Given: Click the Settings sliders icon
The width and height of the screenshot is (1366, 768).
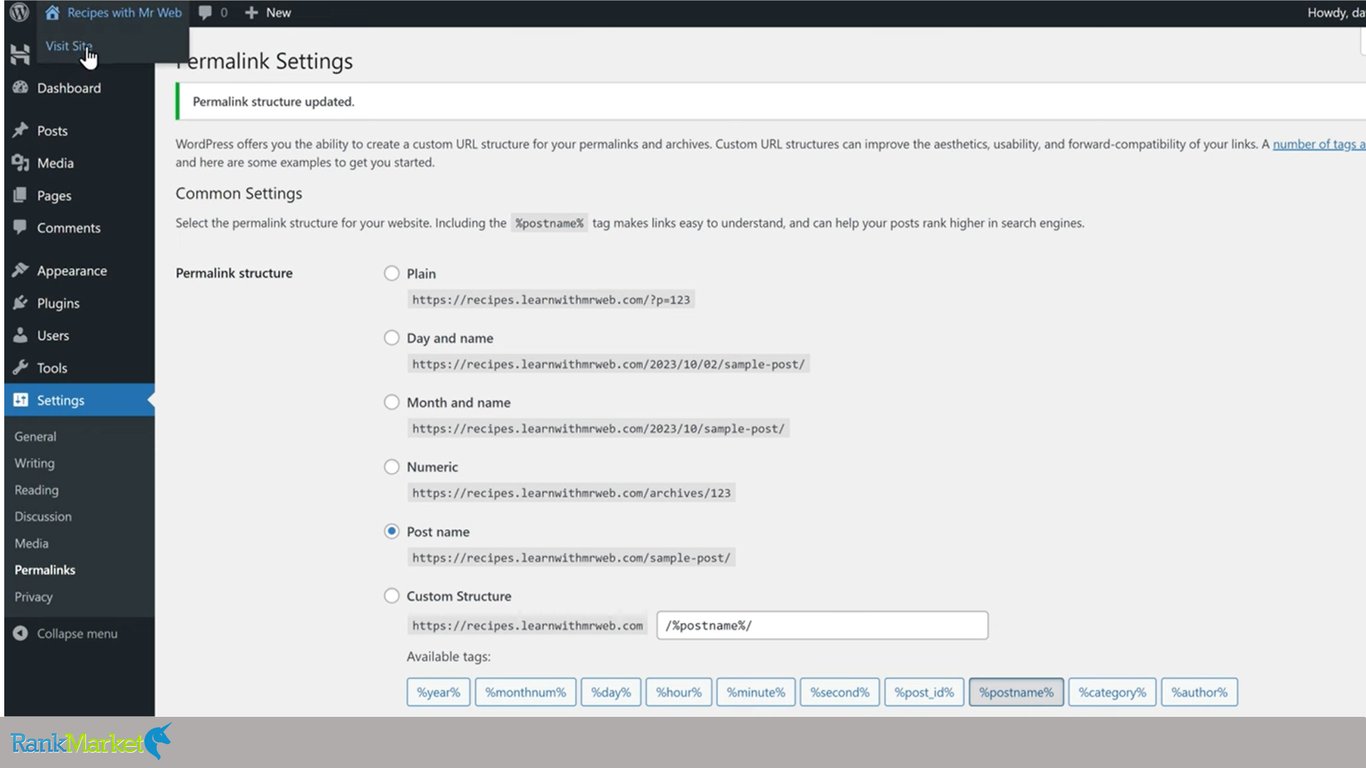Looking at the screenshot, I should [20, 400].
